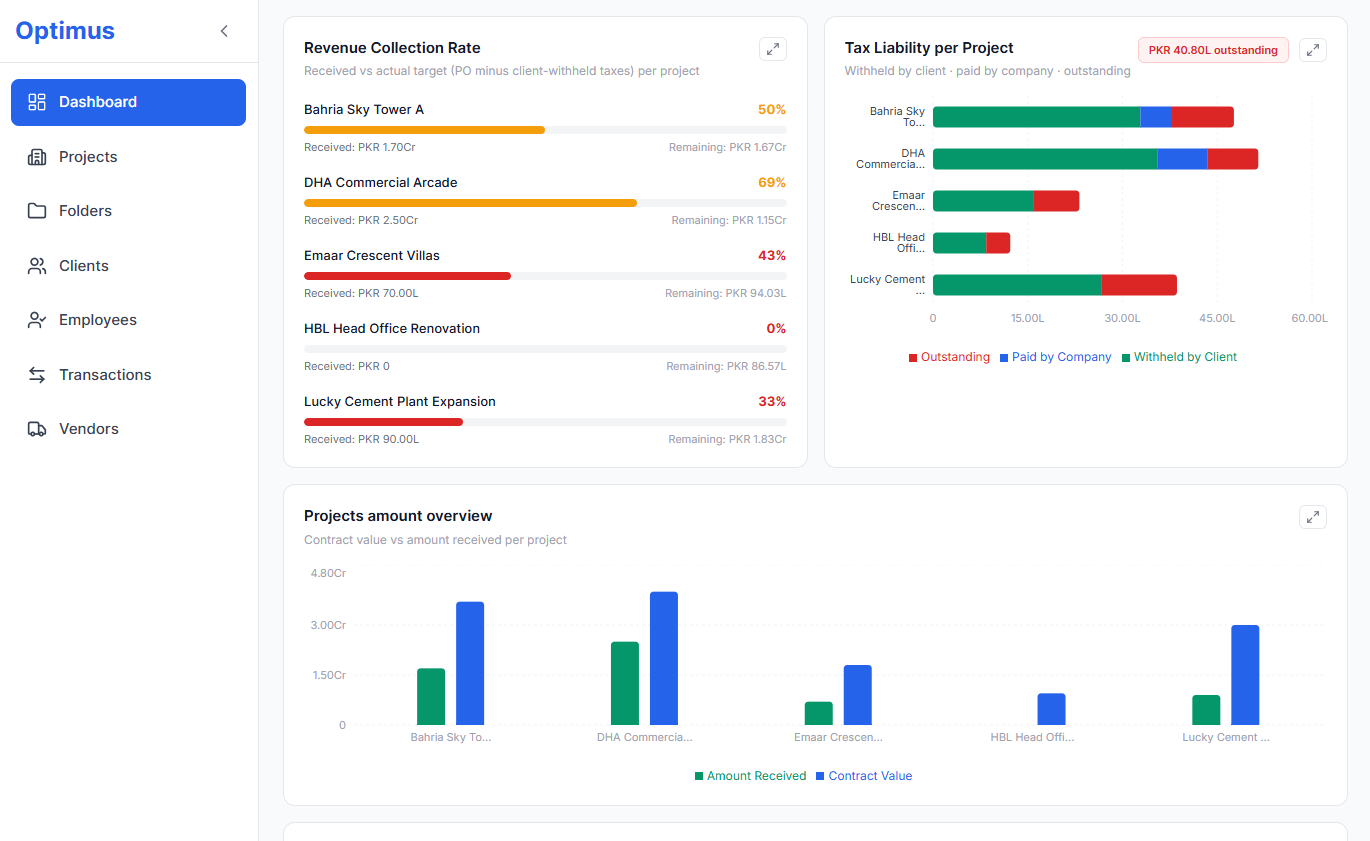The image size is (1370, 841).
Task: Click the green Withheld segment for DHA Commercial
Action: [x=1045, y=159]
